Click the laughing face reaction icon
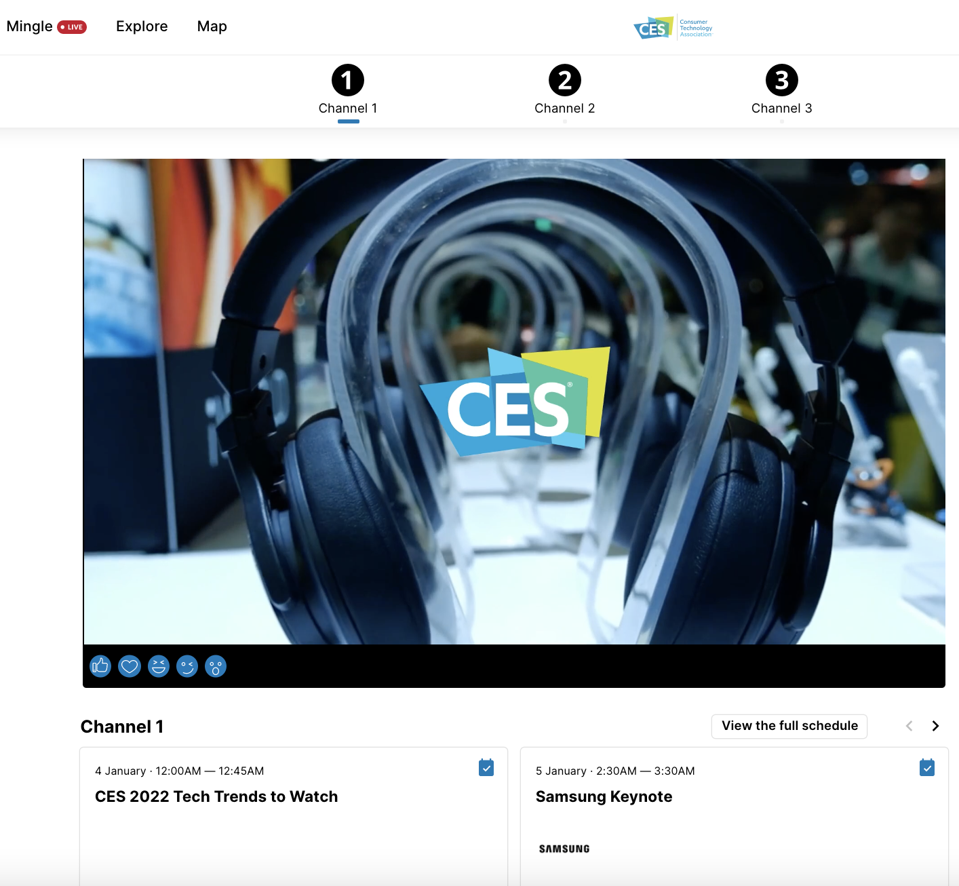 click(158, 666)
